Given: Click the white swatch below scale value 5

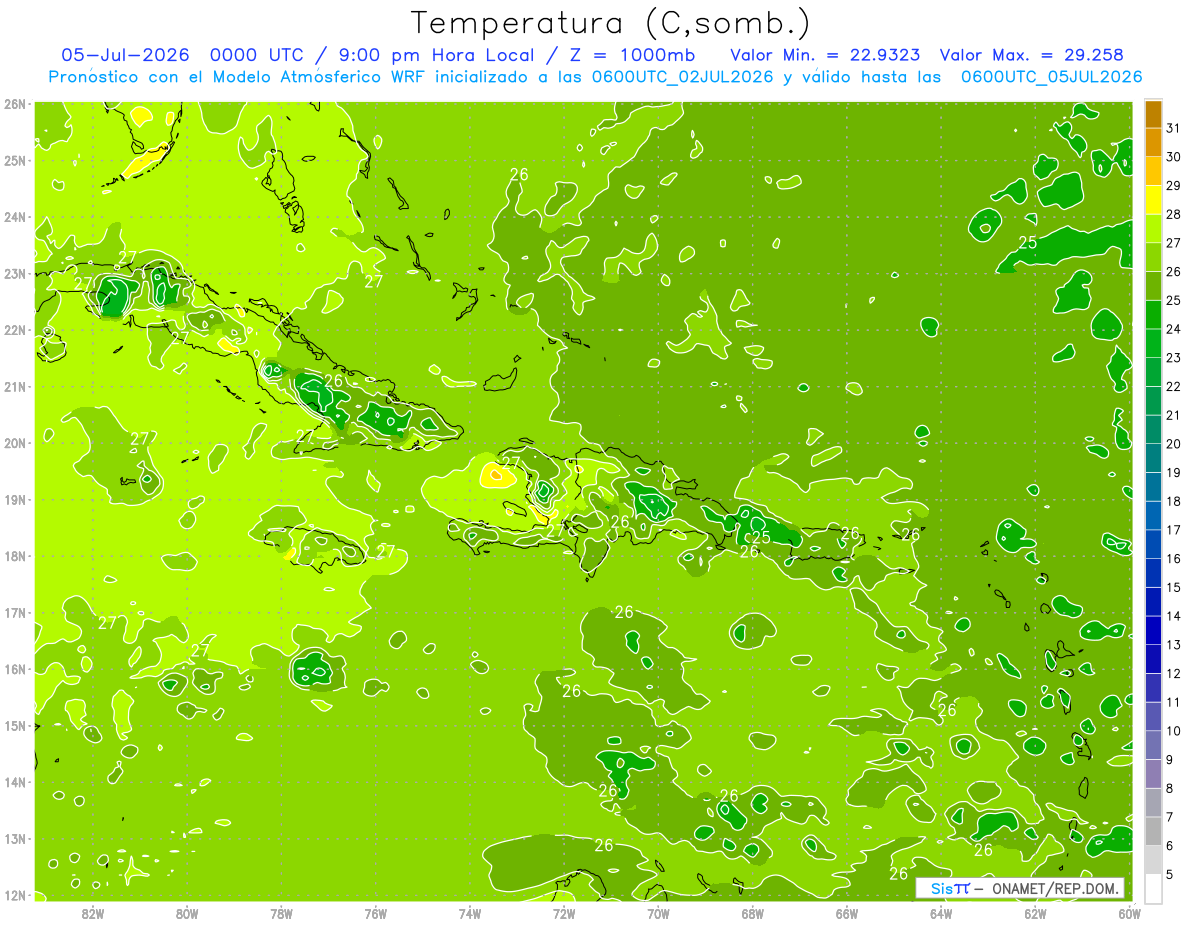Looking at the screenshot, I should 1153,888.
